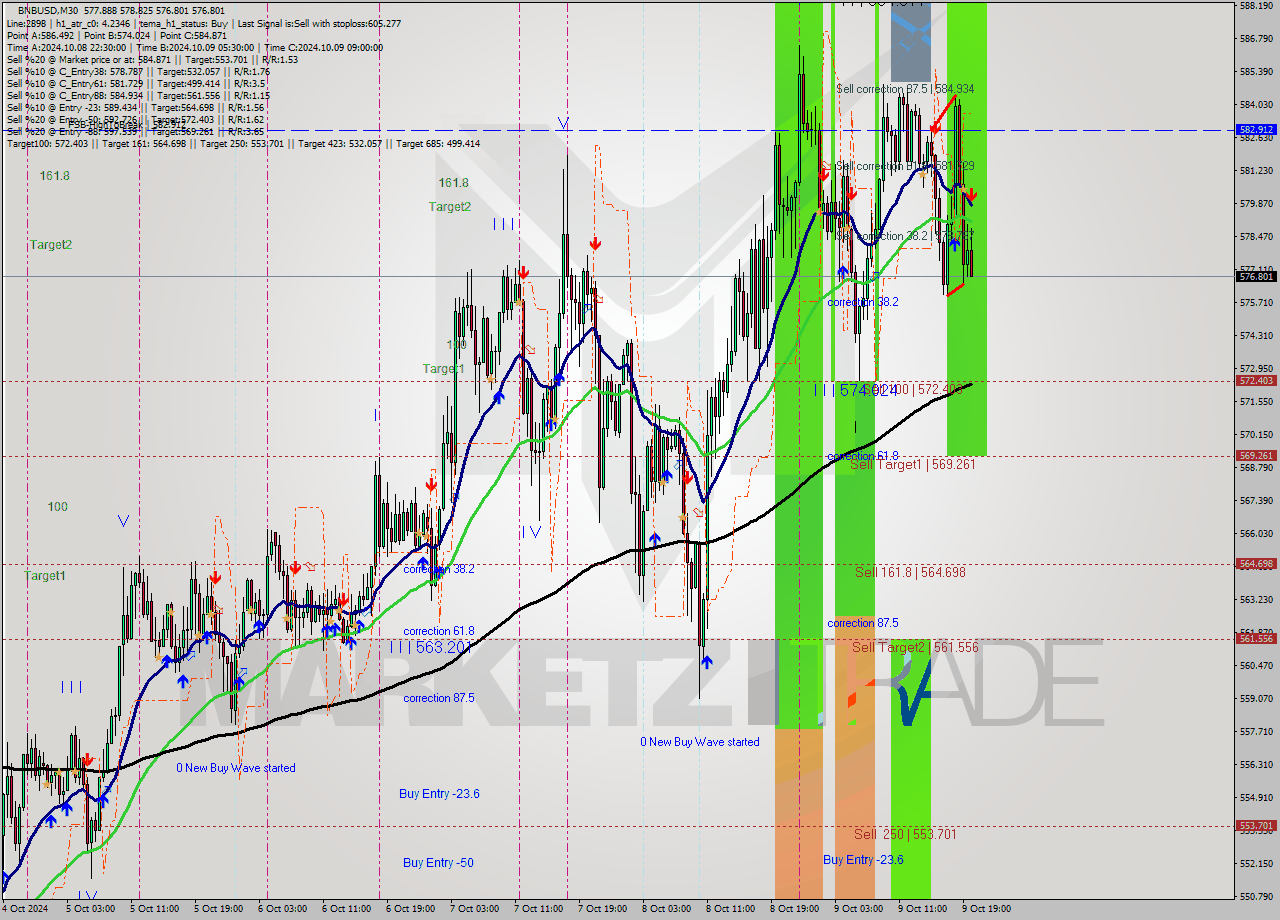Click the 588.190 price scale value

click(1256, 6)
